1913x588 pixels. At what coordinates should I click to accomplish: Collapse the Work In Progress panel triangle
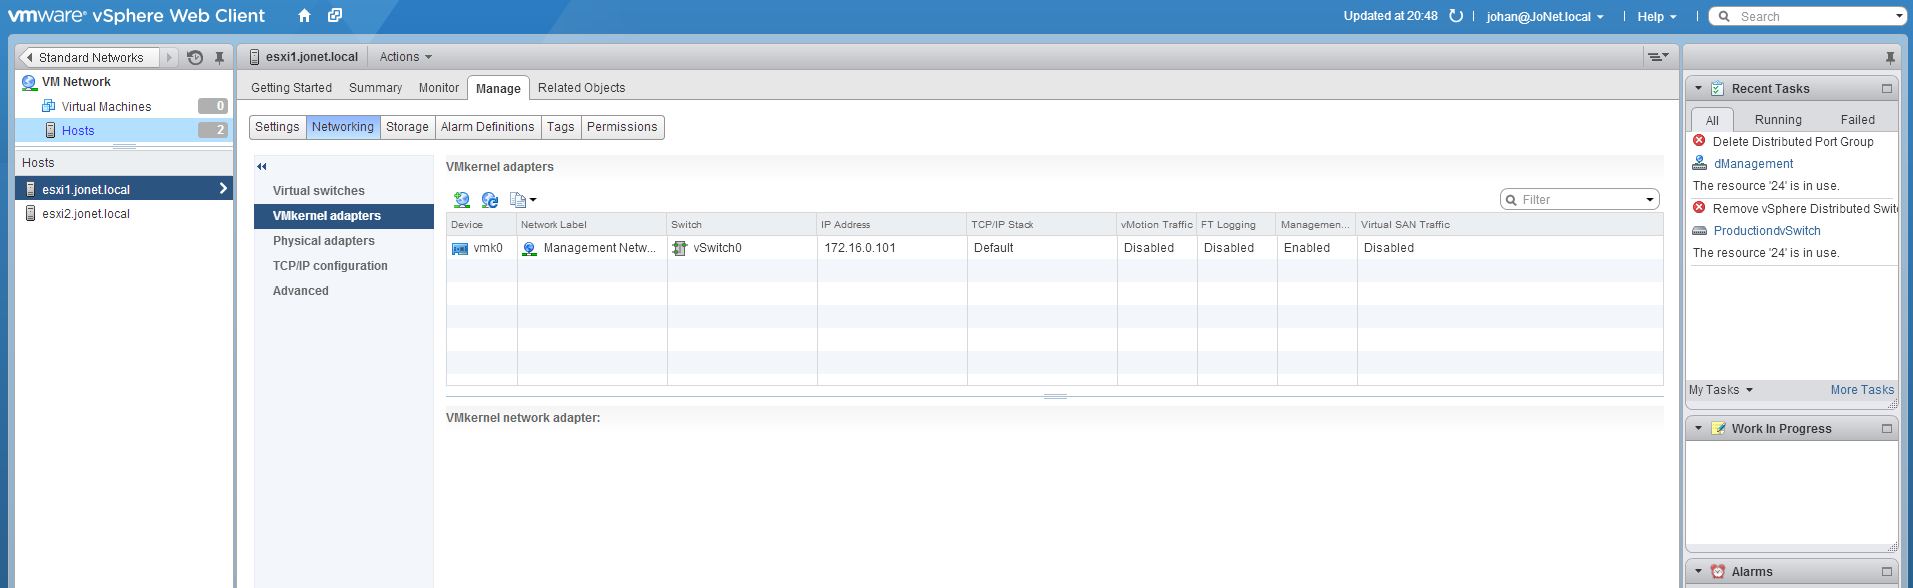click(1698, 429)
